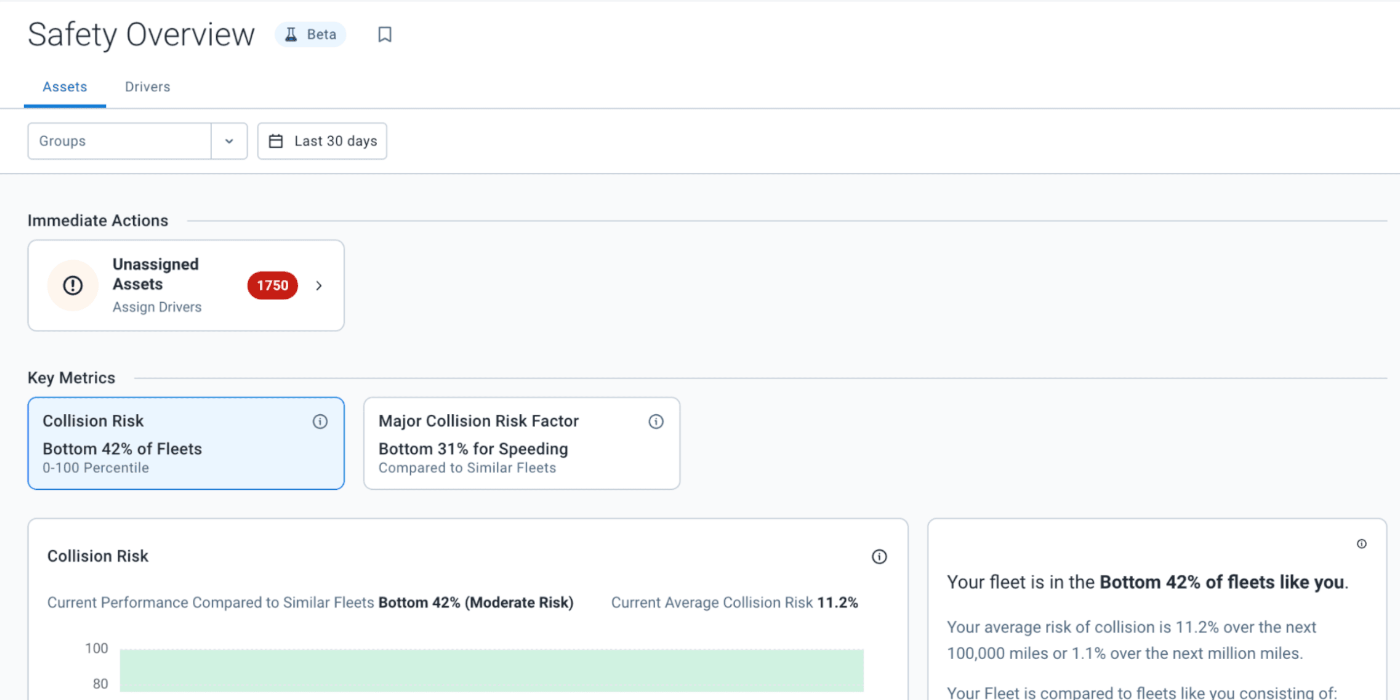Image resolution: width=1400 pixels, height=700 pixels.
Task: Click the calendar icon in date filter
Action: tap(276, 141)
